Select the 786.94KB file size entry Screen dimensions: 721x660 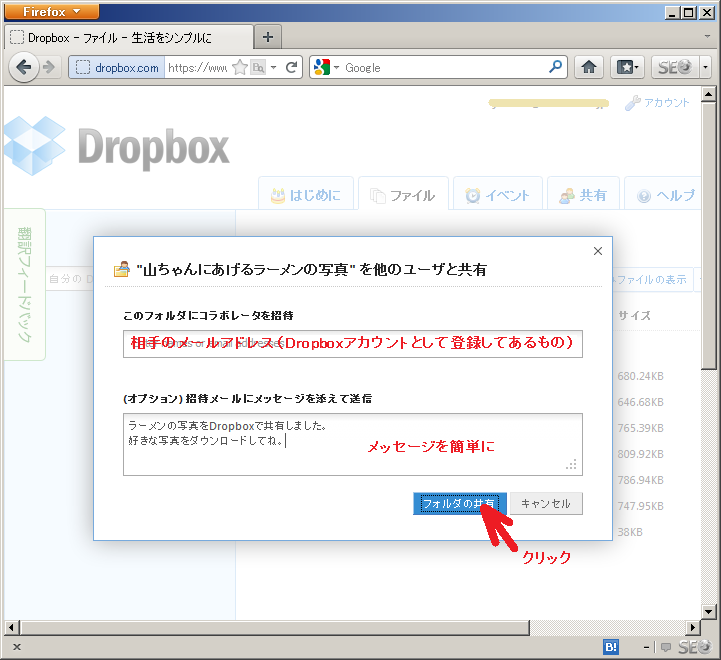pyautogui.click(x=641, y=480)
